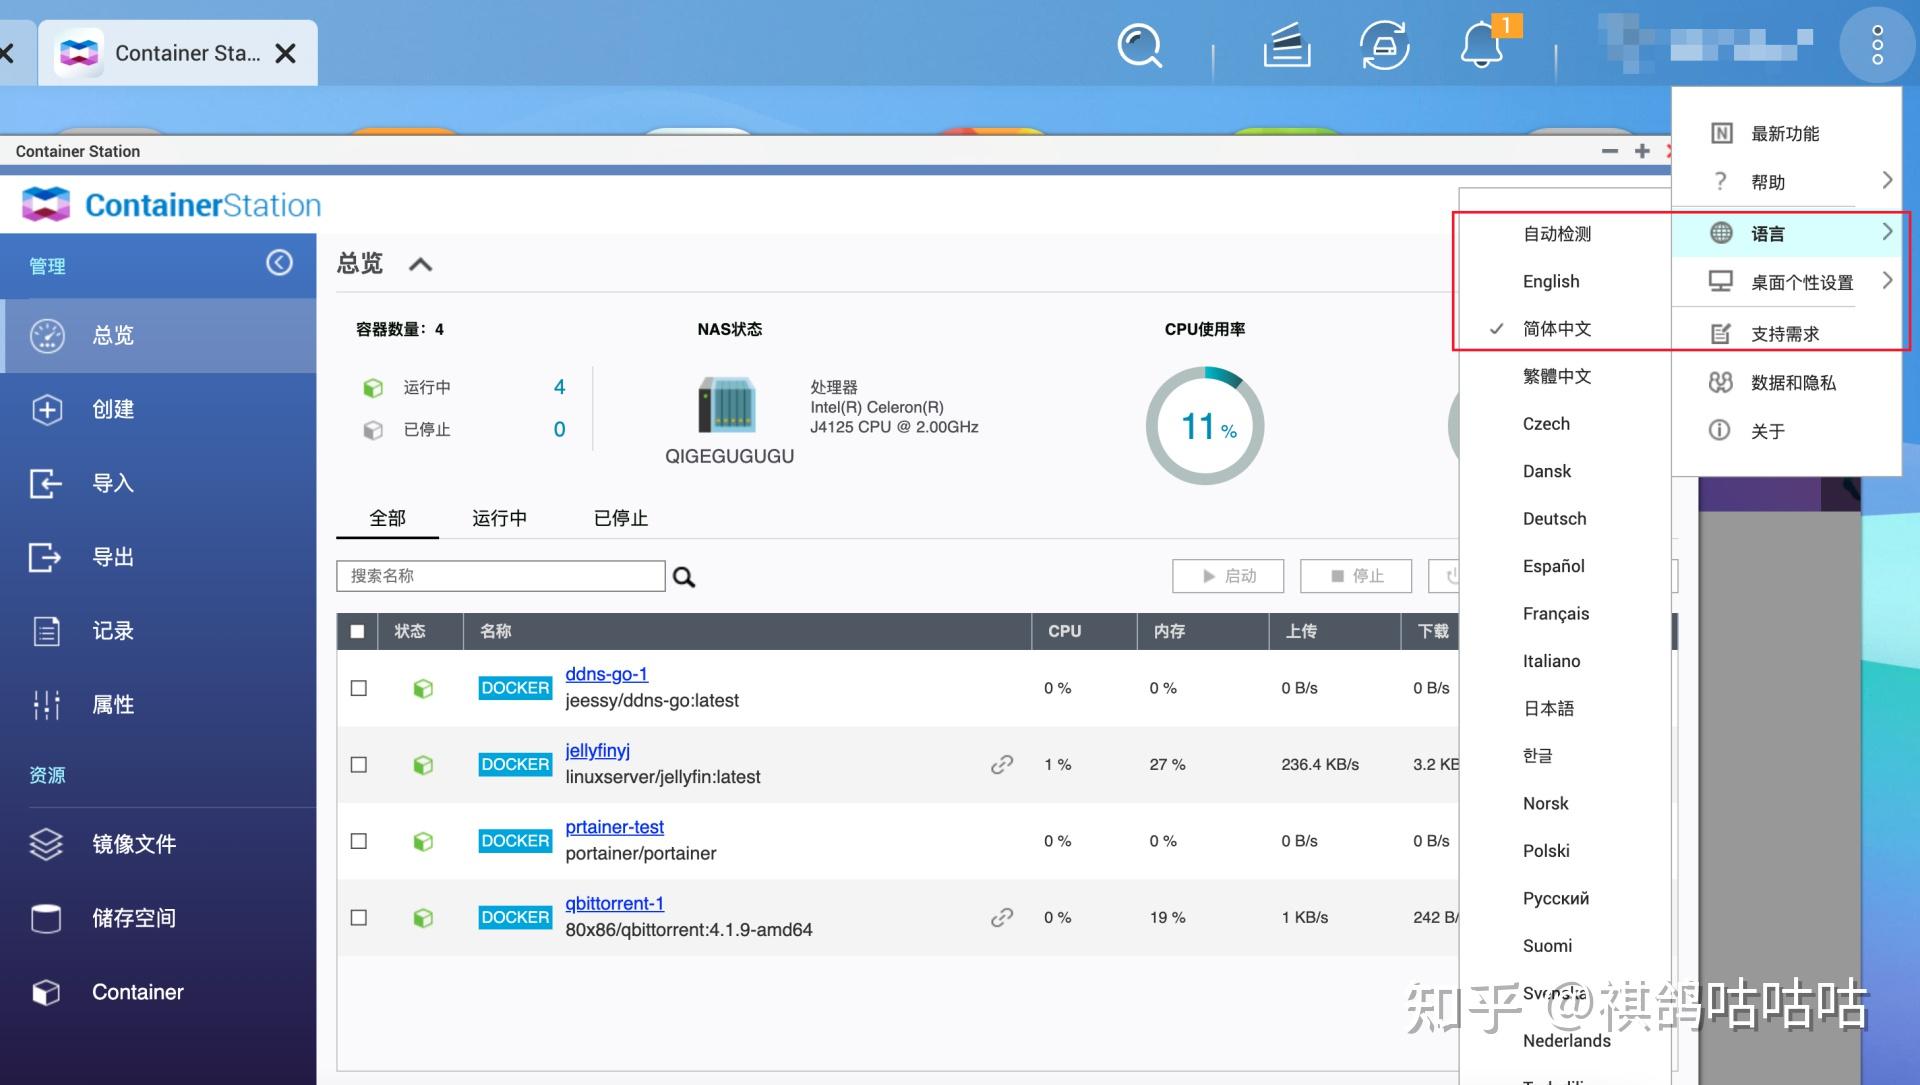Viewport: 1920px width, 1085px height.
Task: Switch to the 已停止 stopped tab
Action: 620,518
